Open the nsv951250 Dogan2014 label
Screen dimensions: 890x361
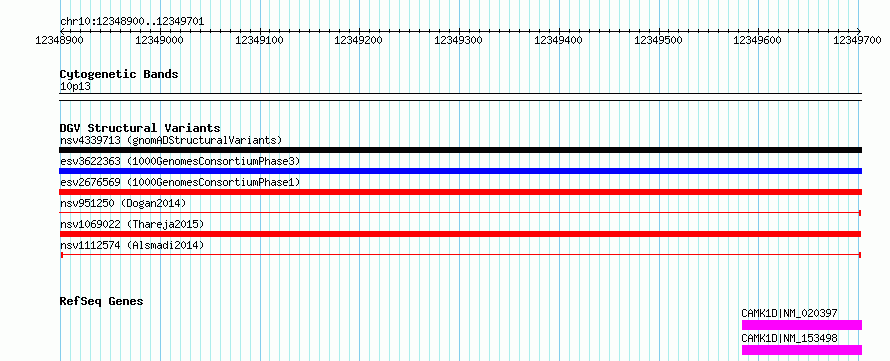click(x=123, y=203)
